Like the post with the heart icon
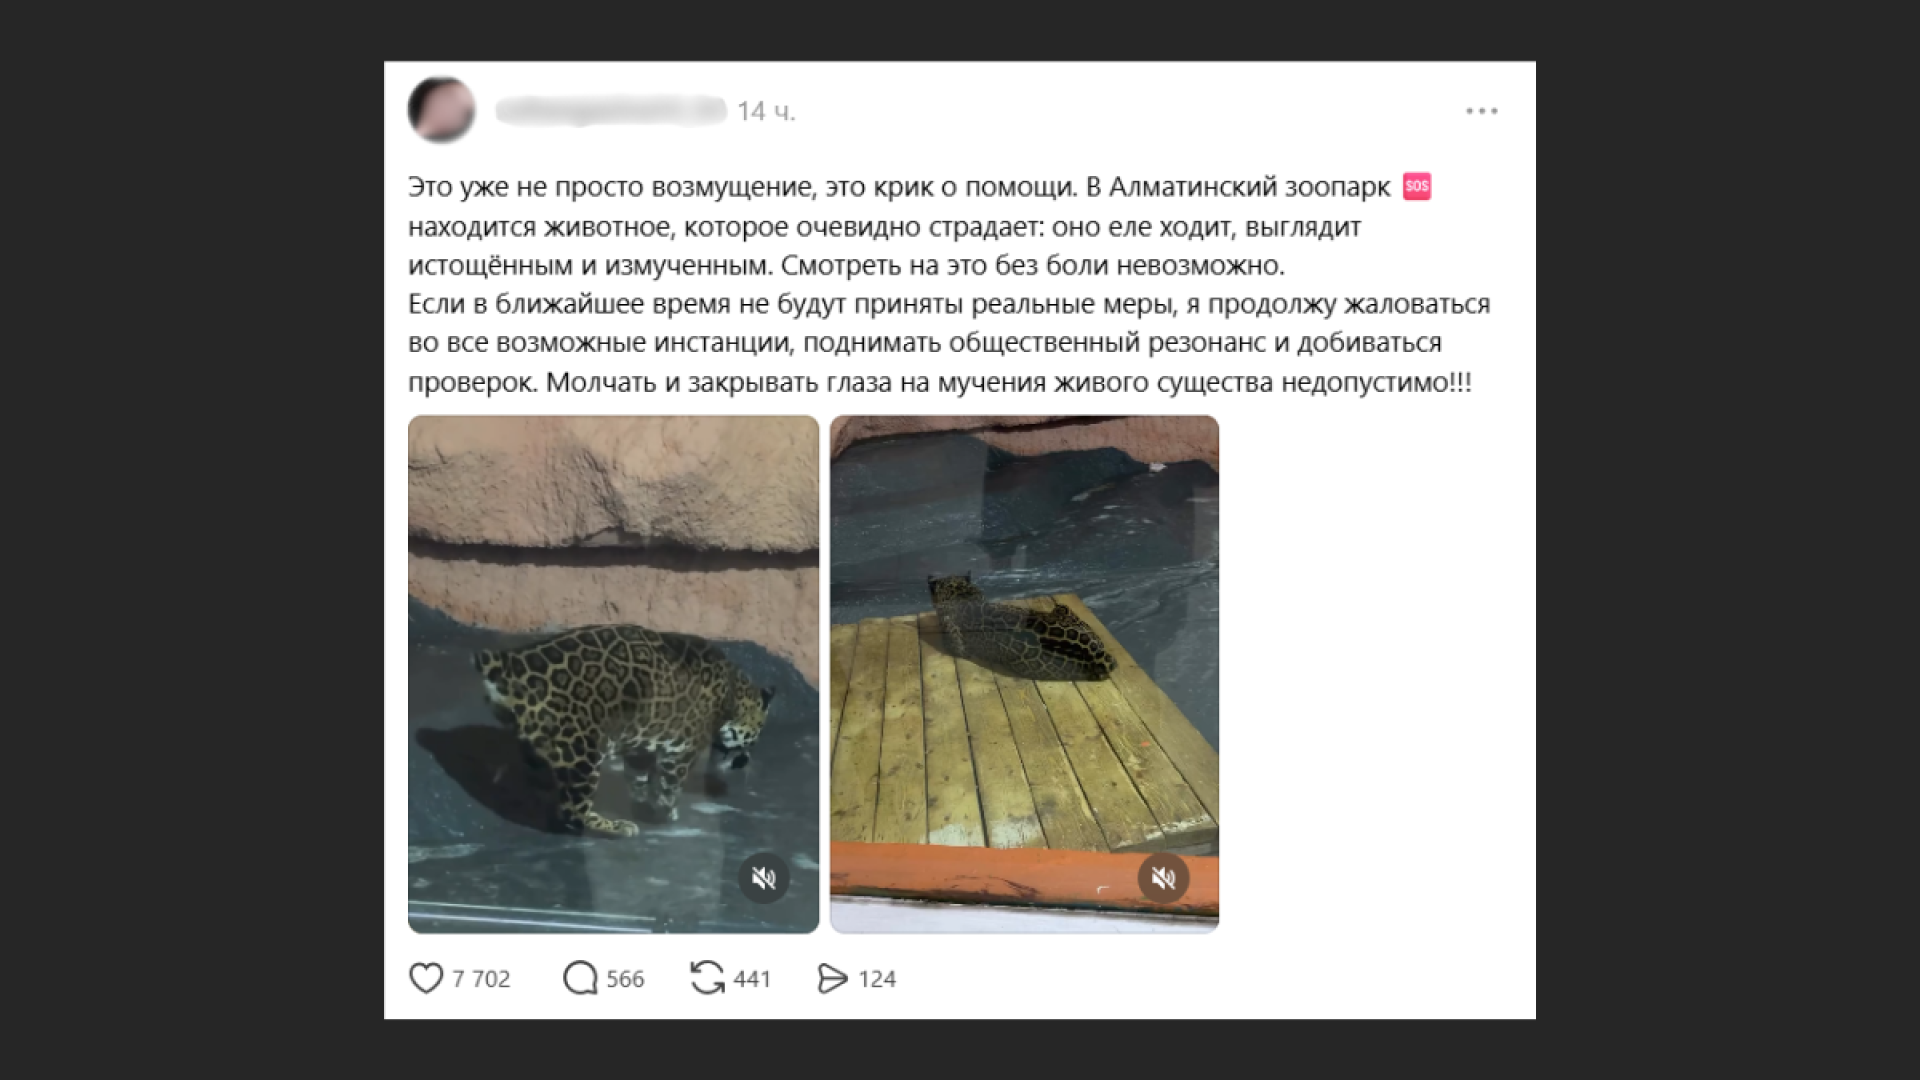The height and width of the screenshot is (1080, 1920). 426,978
